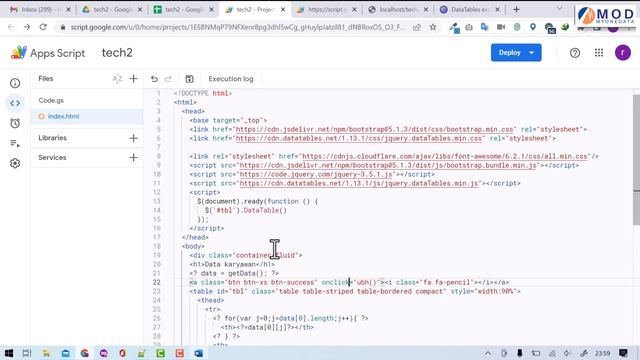The width and height of the screenshot is (640, 360).
Task: Click bootstrap.min.css link on line 5
Action: [x=374, y=129]
